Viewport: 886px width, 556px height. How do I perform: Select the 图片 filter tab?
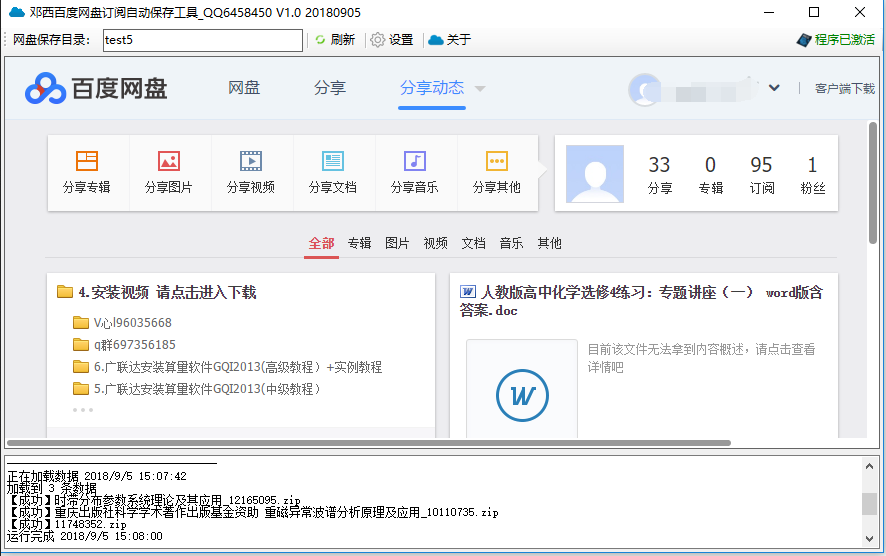tap(397, 244)
